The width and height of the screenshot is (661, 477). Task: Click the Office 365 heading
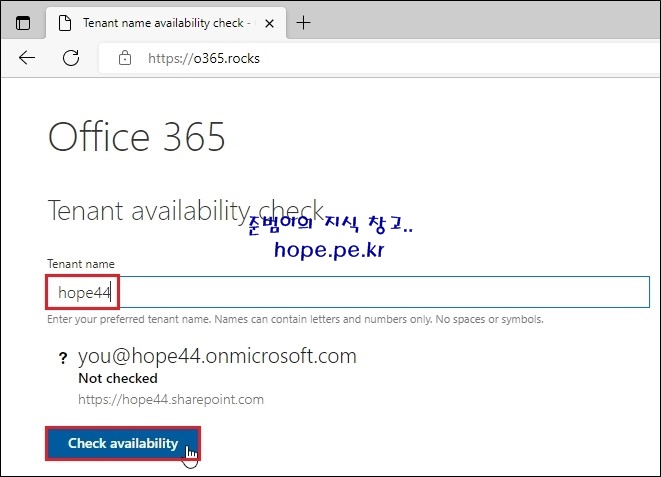click(x=137, y=137)
